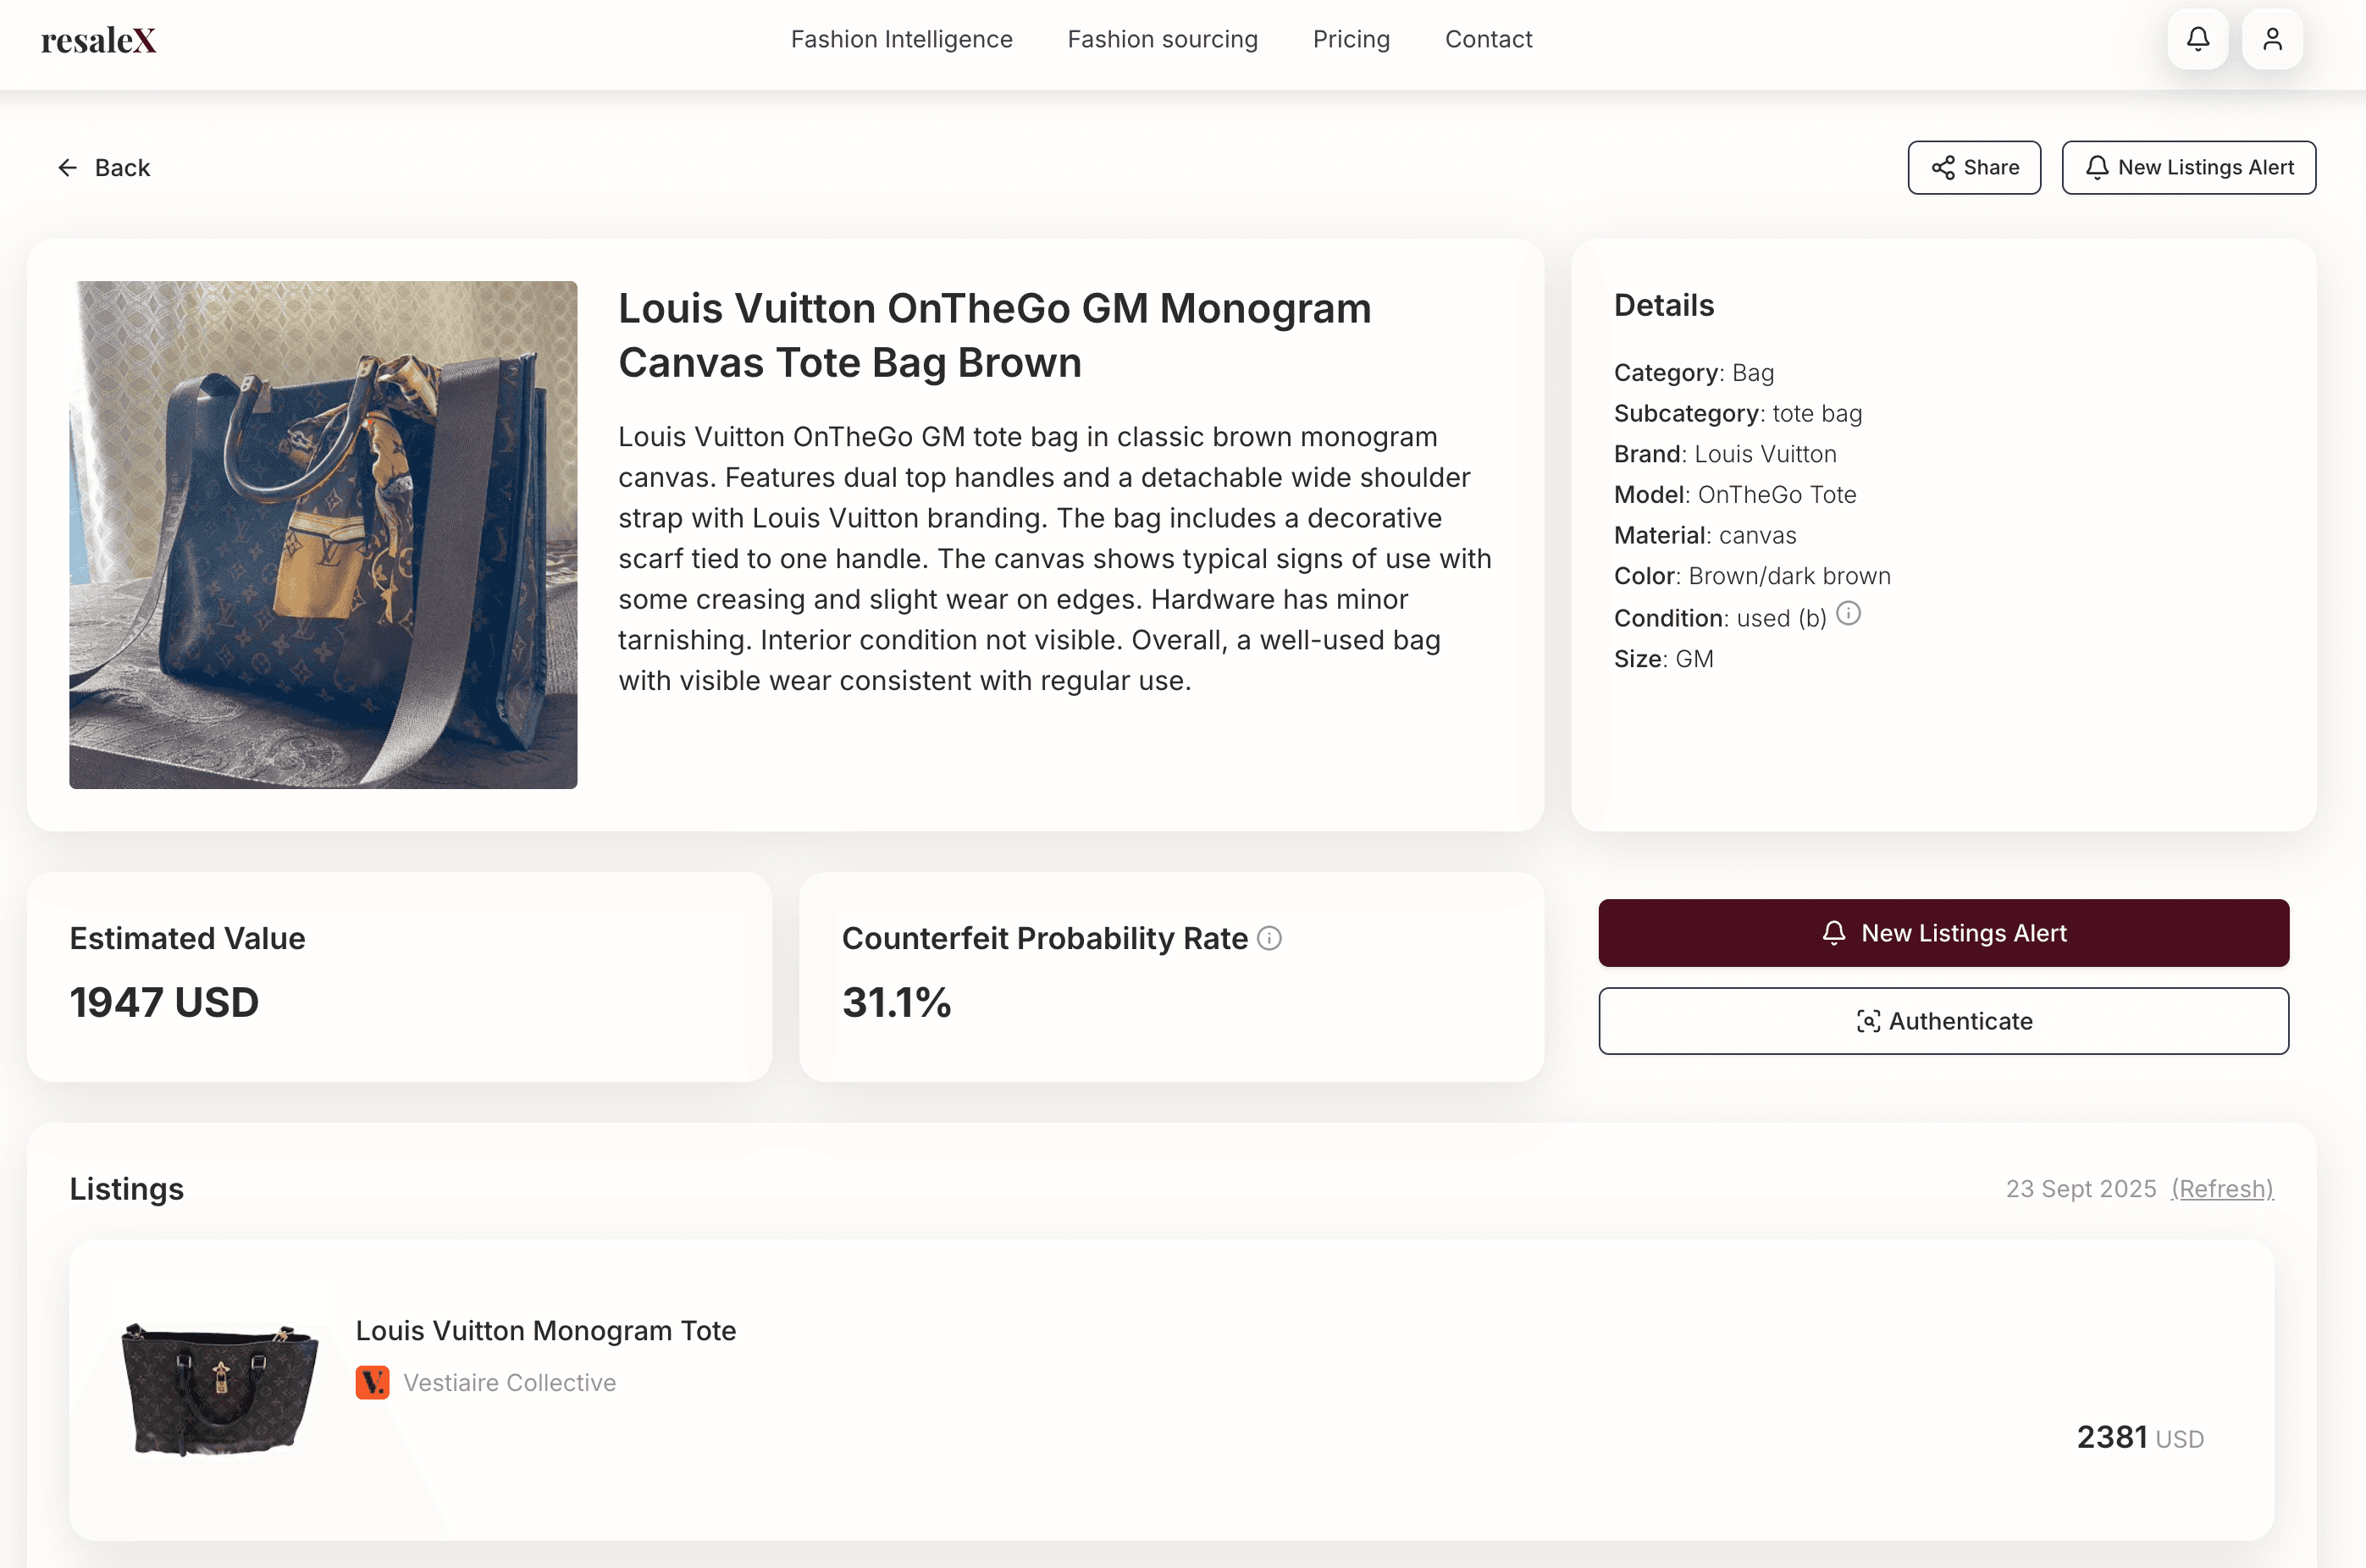
Task: Open the user account profile icon
Action: click(2272, 39)
